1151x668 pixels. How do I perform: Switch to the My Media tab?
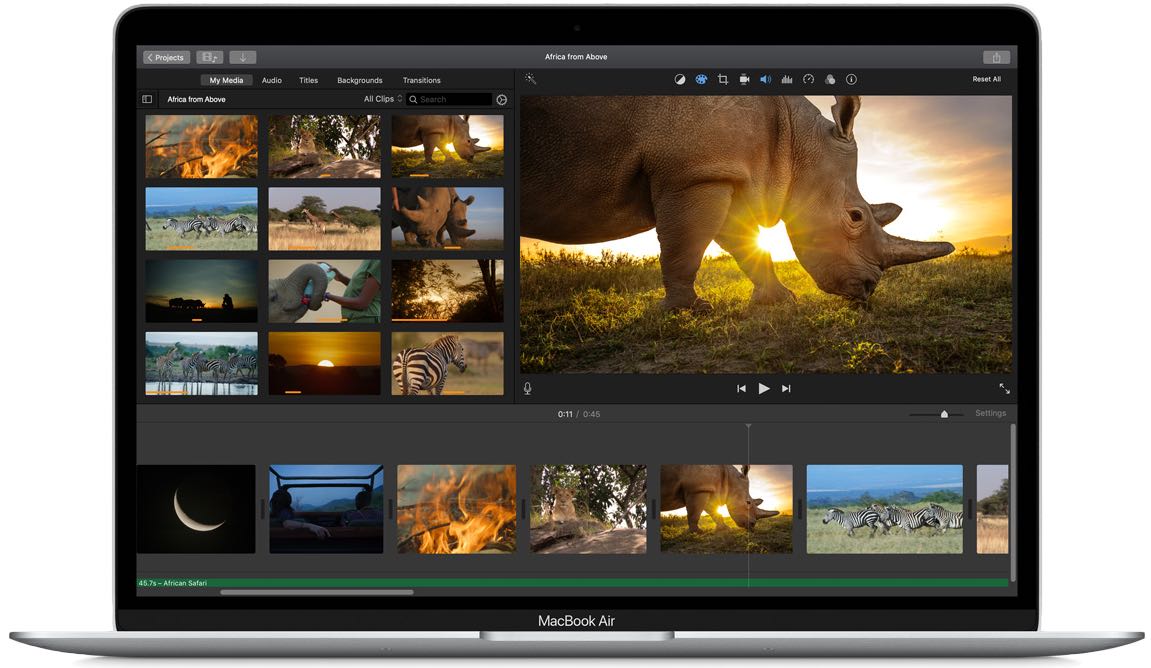226,80
